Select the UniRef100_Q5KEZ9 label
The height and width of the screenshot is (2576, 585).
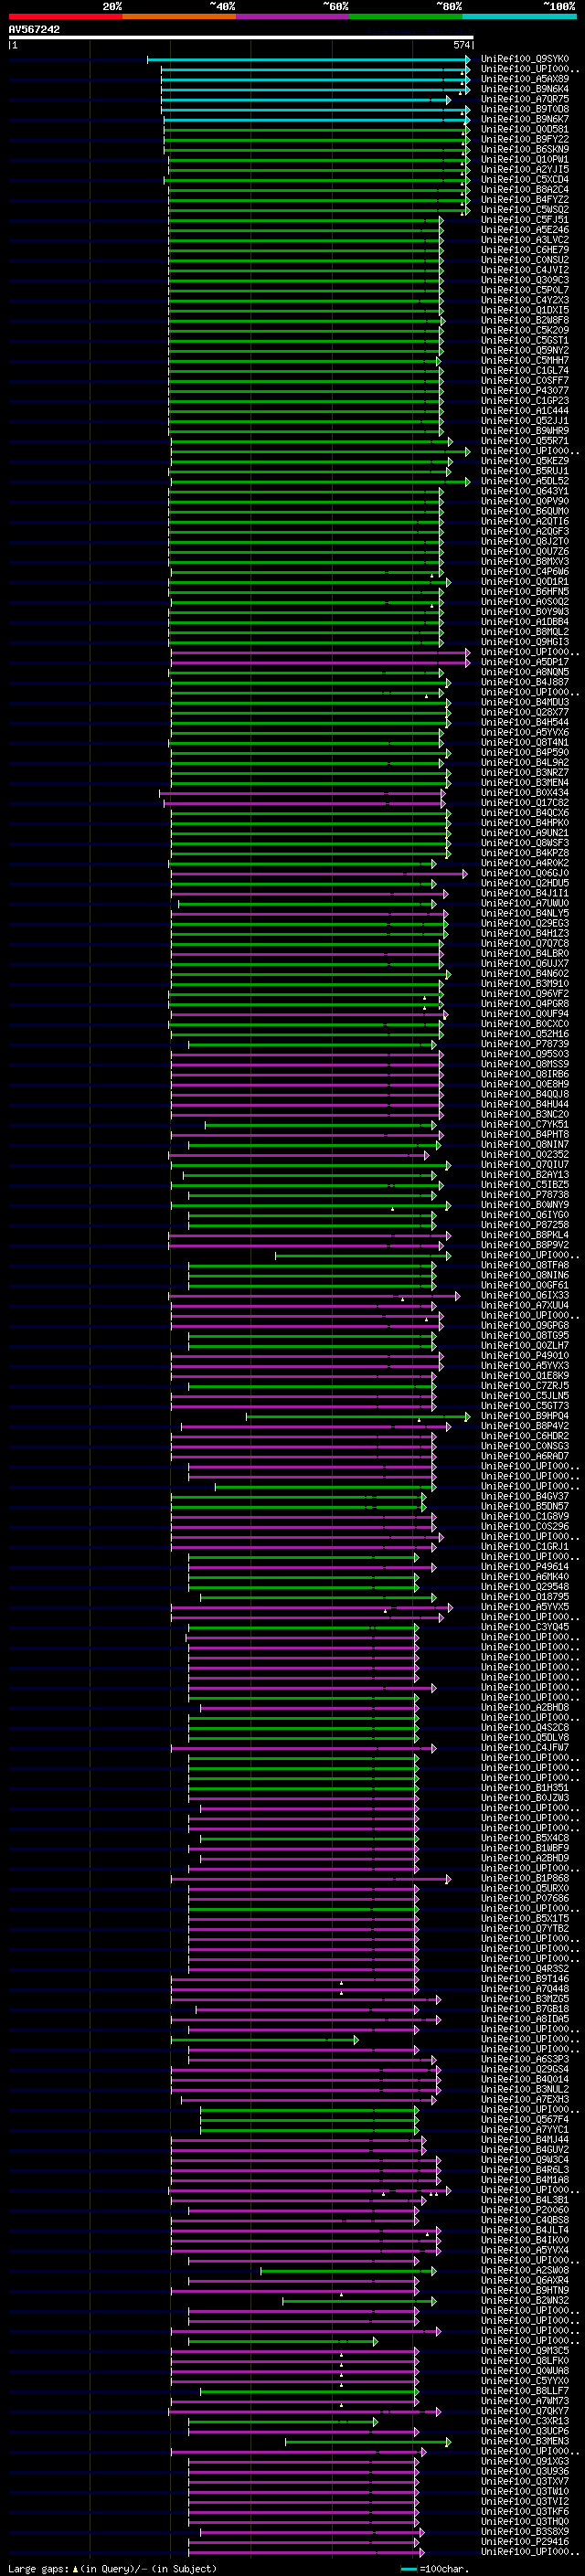point(525,461)
